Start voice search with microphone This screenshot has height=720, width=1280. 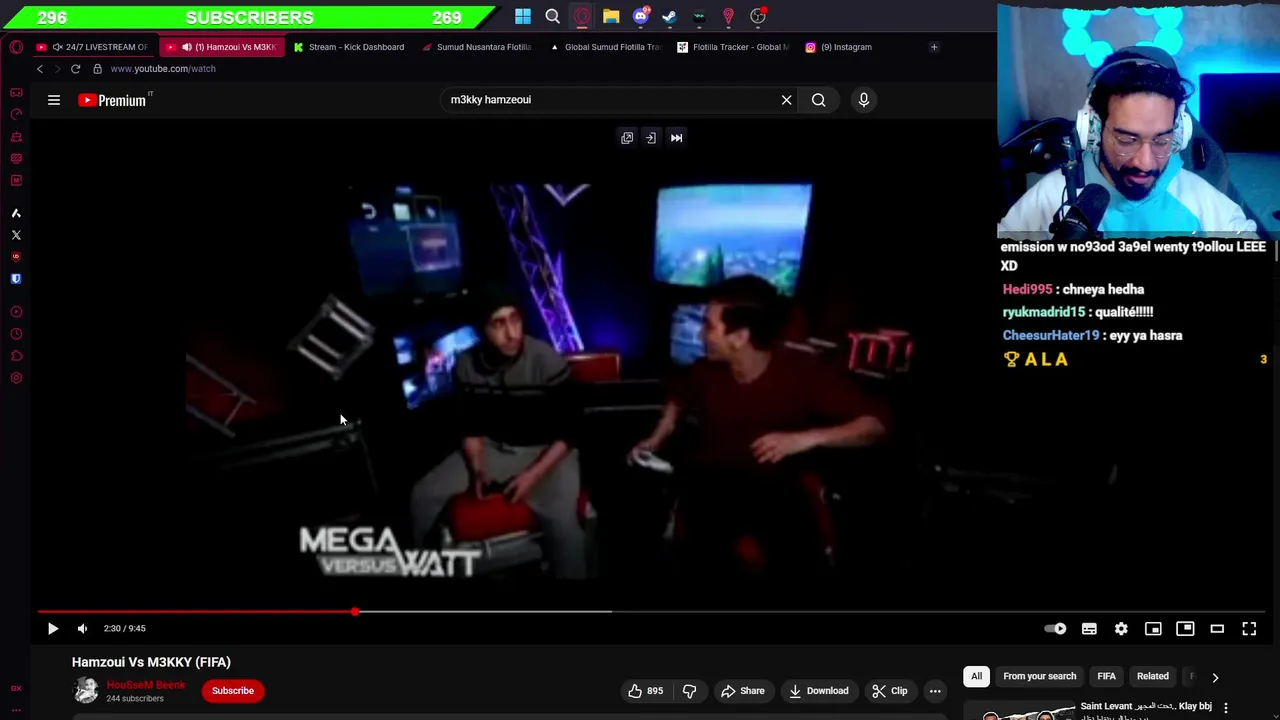pos(864,100)
